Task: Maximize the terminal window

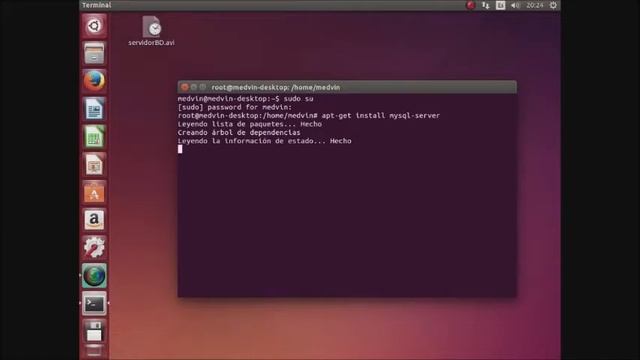Action: [x=203, y=87]
